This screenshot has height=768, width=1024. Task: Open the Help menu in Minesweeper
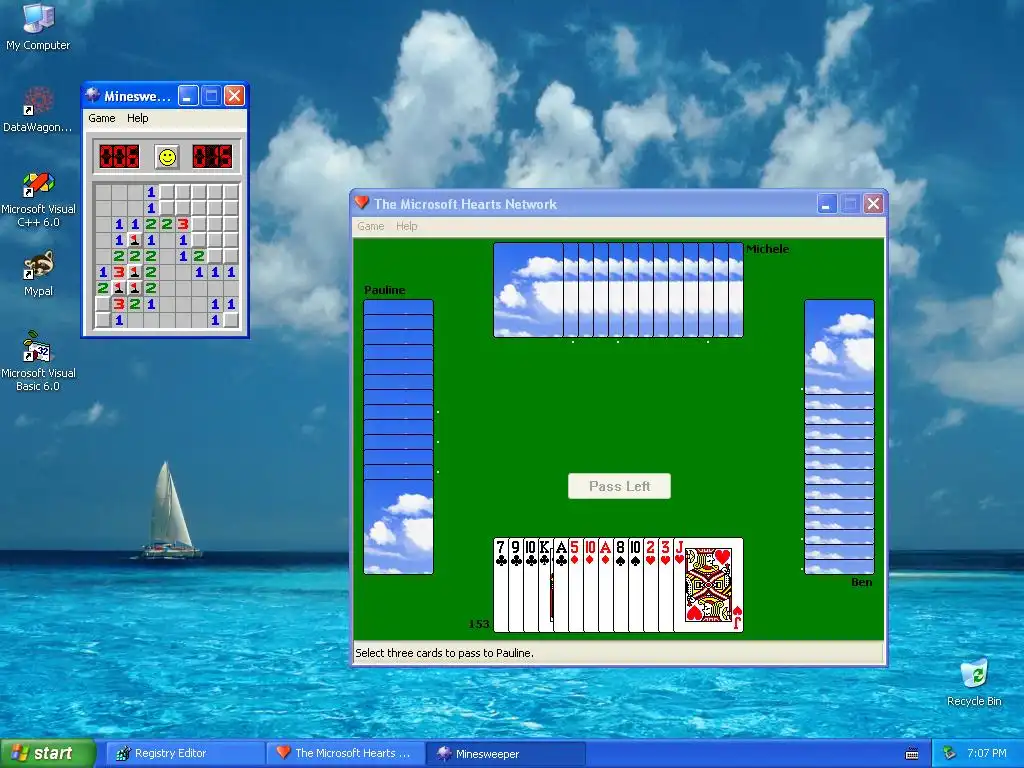[137, 118]
